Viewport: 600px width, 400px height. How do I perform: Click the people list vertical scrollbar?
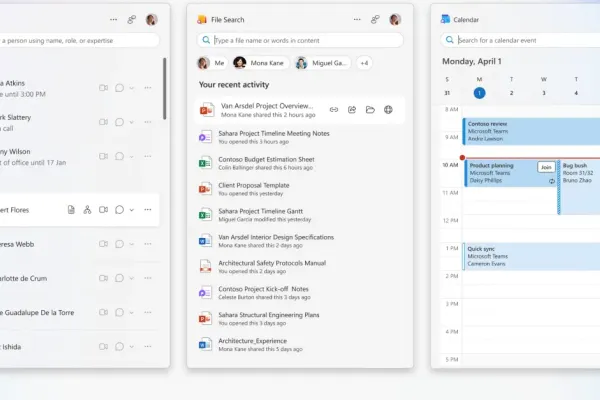165,89
